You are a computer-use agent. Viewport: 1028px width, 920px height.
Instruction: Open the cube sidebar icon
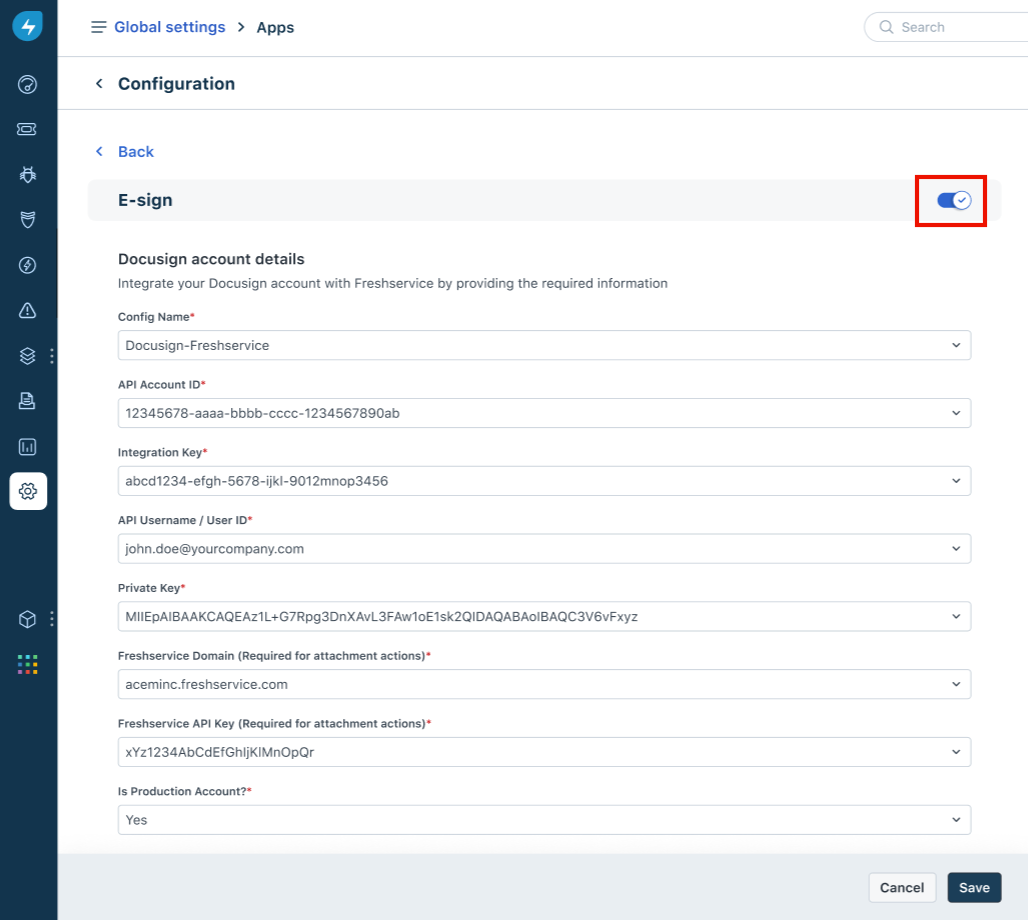[28, 619]
